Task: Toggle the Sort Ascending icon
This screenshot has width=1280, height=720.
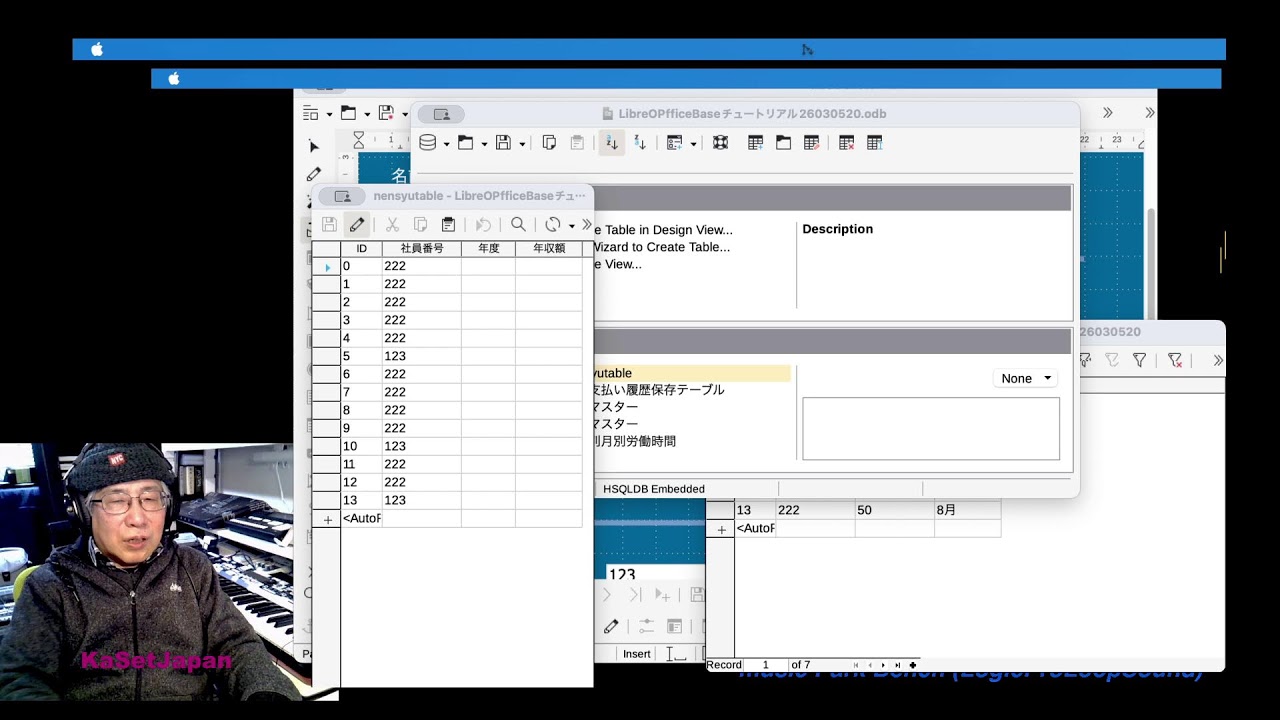Action: coord(612,143)
